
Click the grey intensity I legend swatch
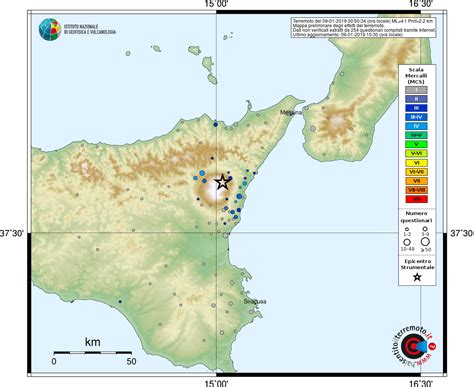pyautogui.click(x=416, y=90)
